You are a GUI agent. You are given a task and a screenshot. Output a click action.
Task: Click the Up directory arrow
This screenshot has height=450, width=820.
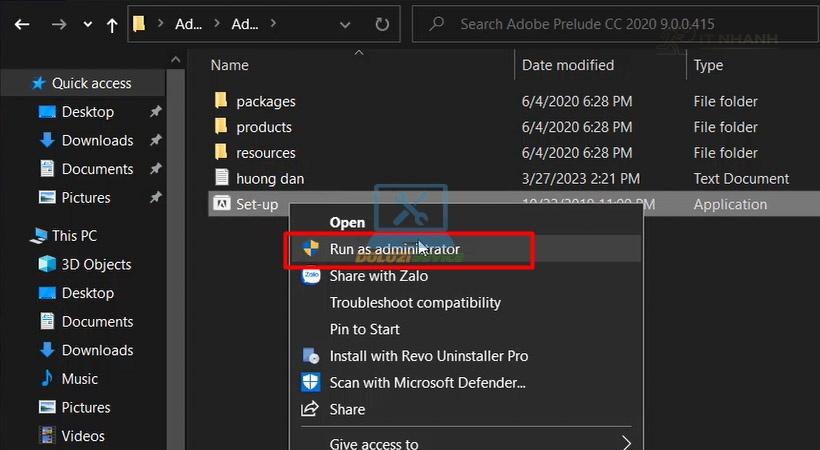[x=110, y=23]
